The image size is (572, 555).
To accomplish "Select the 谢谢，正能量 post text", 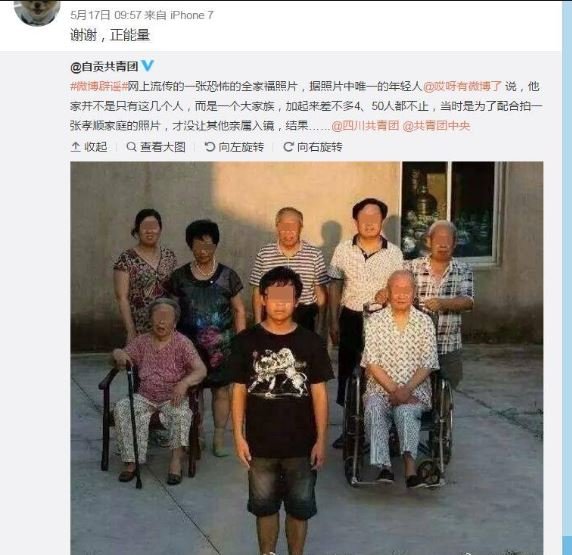I will (x=110, y=35).
